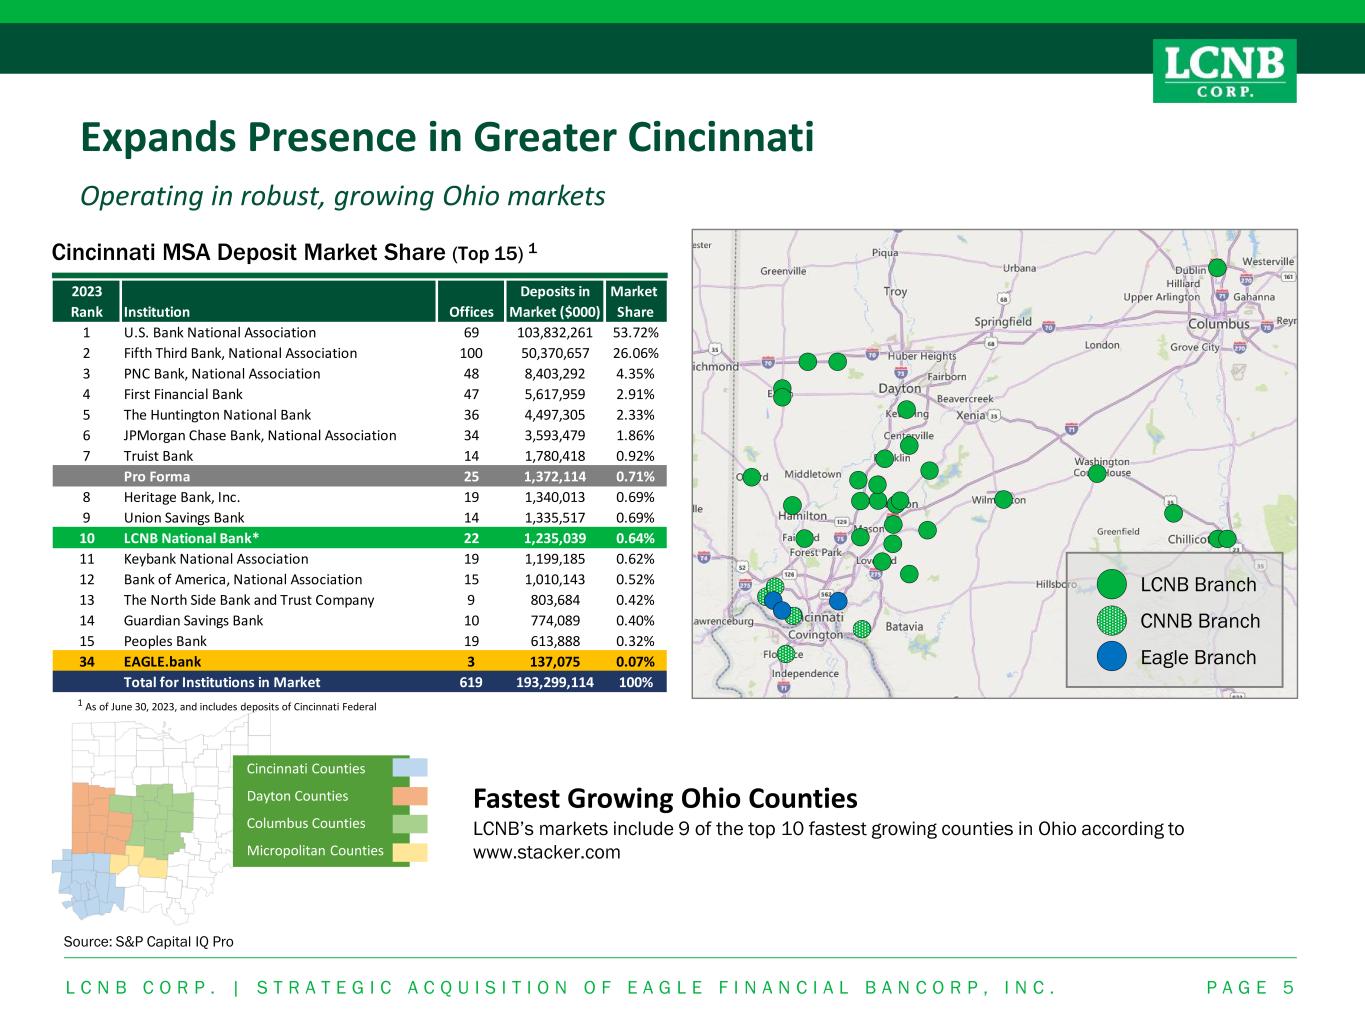Click the 'Middletown' label on the map
Screen dimensions: 1365x1024
813,474
